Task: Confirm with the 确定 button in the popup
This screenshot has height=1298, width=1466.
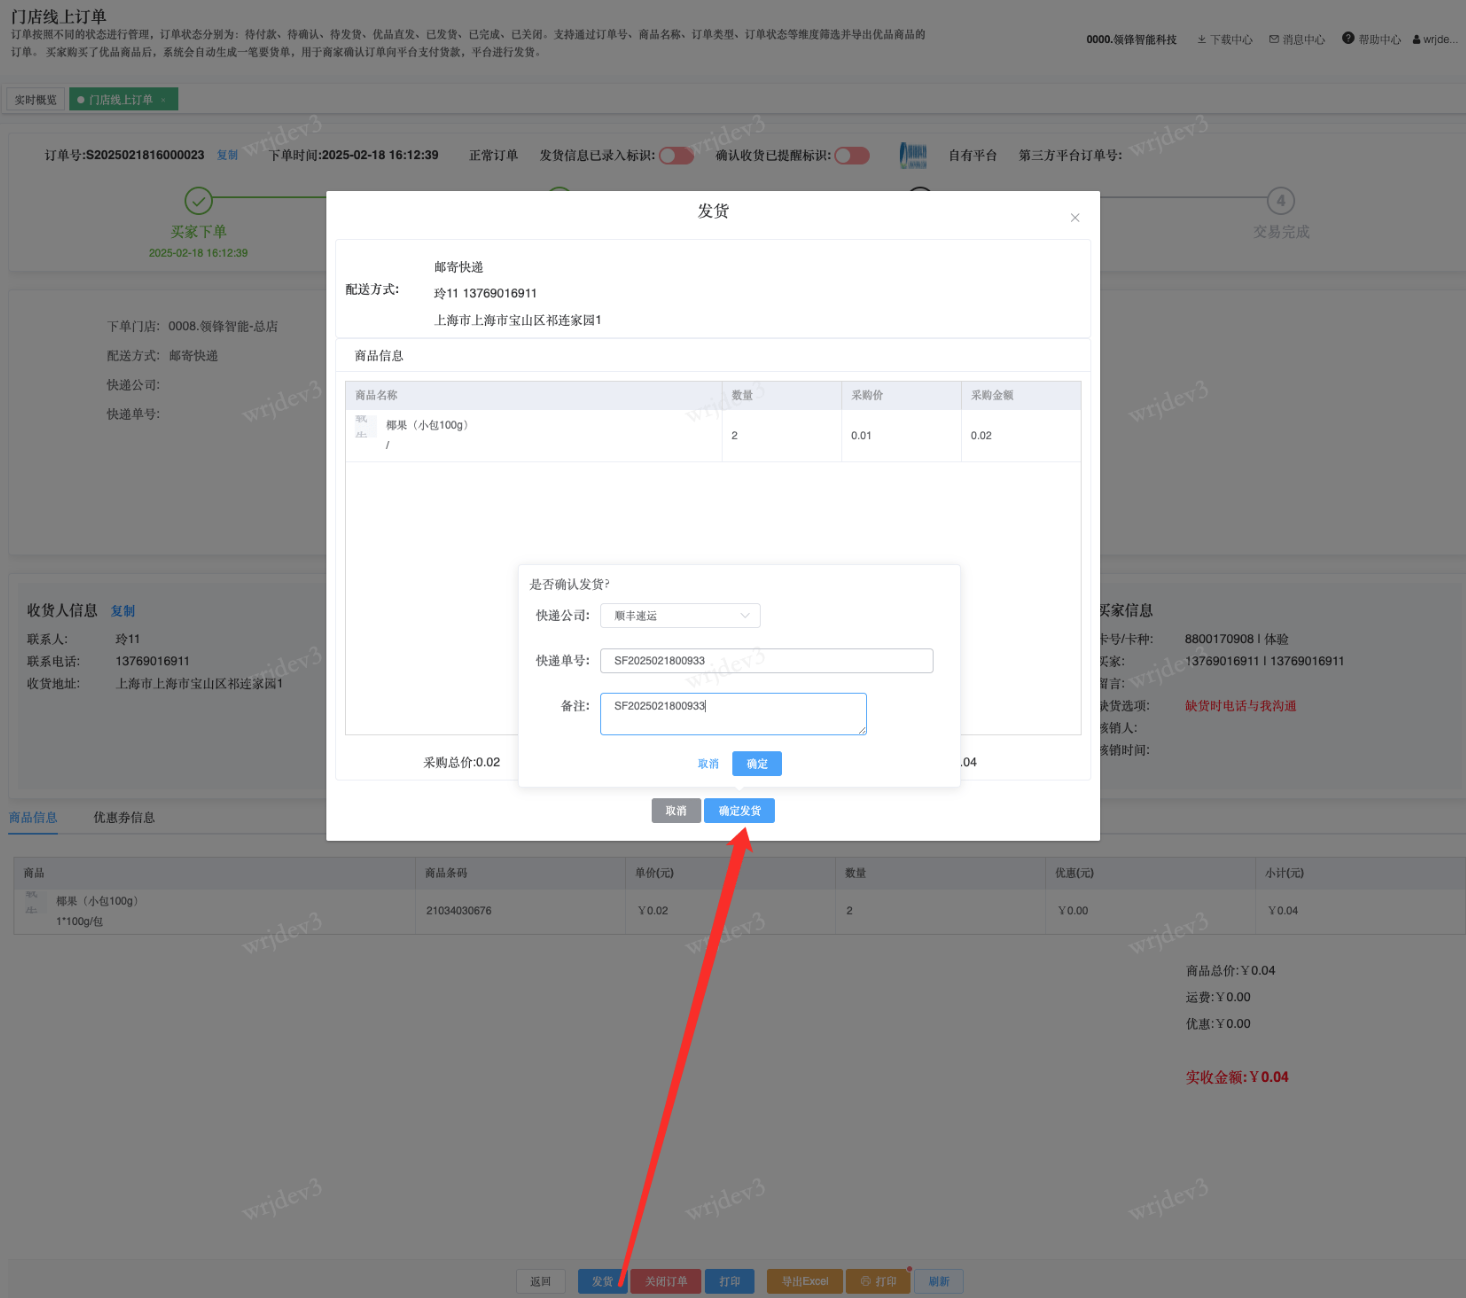Action: [757, 764]
